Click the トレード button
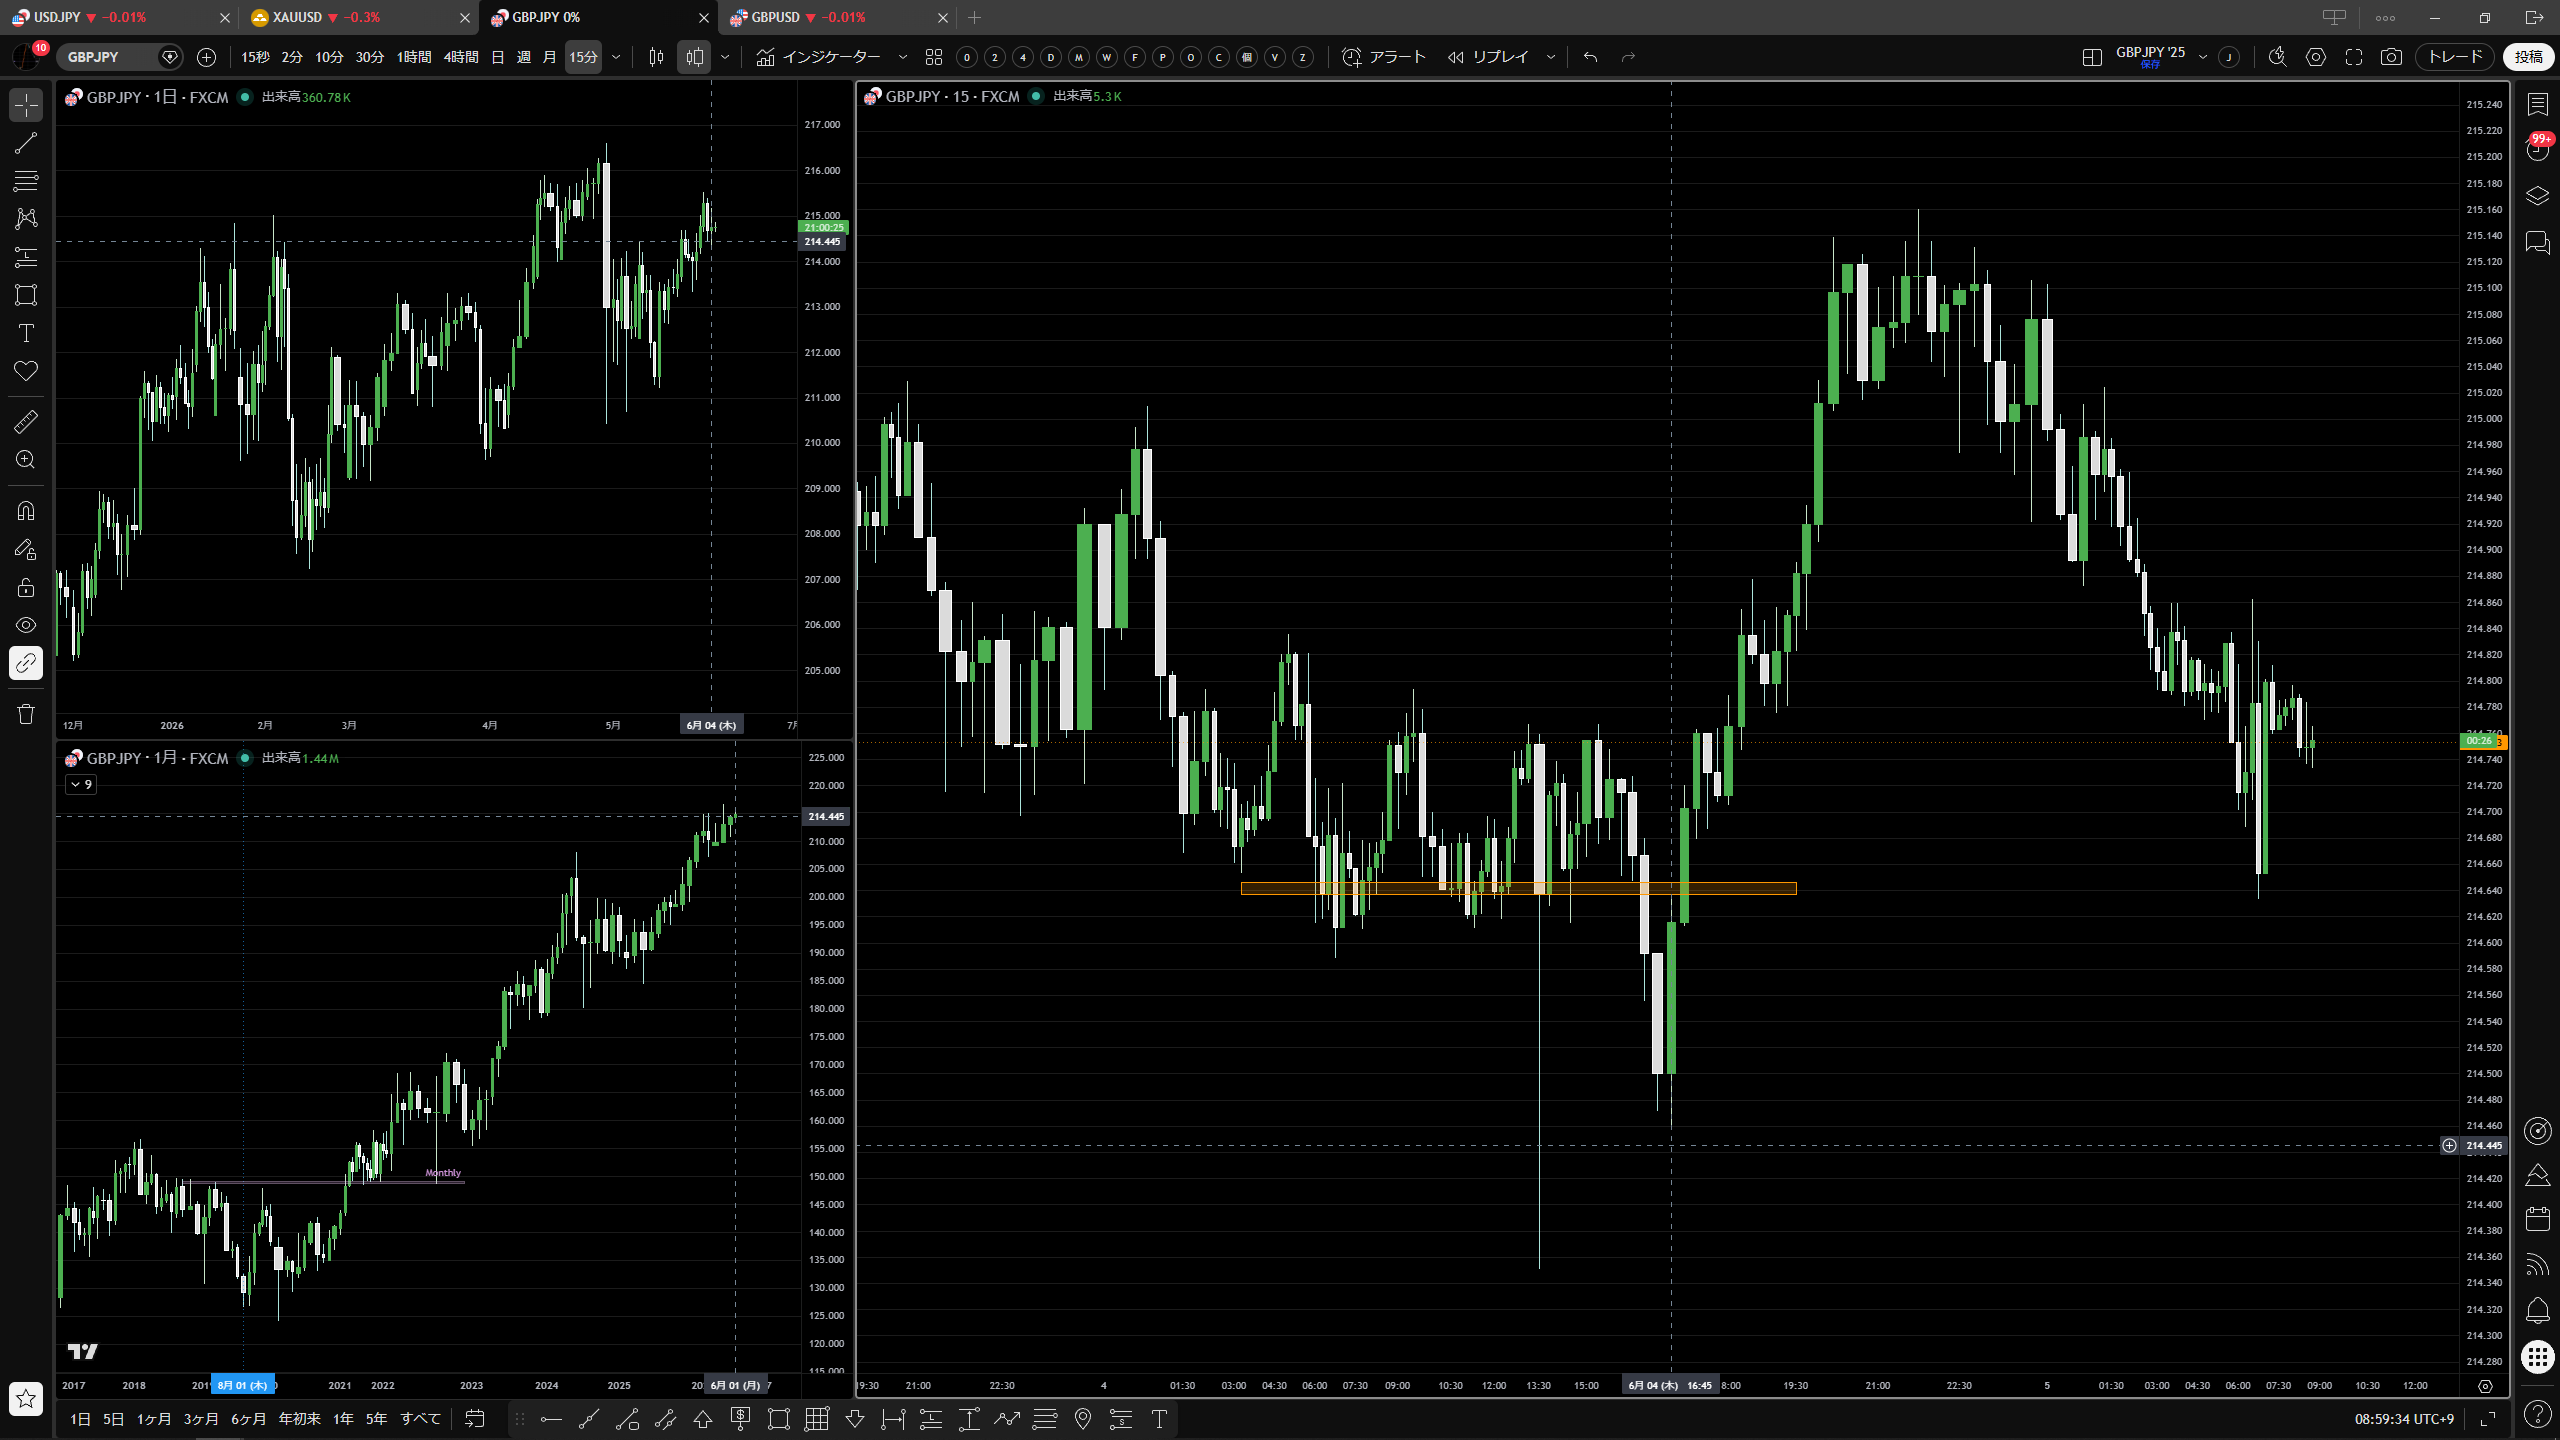Image resolution: width=2560 pixels, height=1440 pixels. [x=2456, y=57]
